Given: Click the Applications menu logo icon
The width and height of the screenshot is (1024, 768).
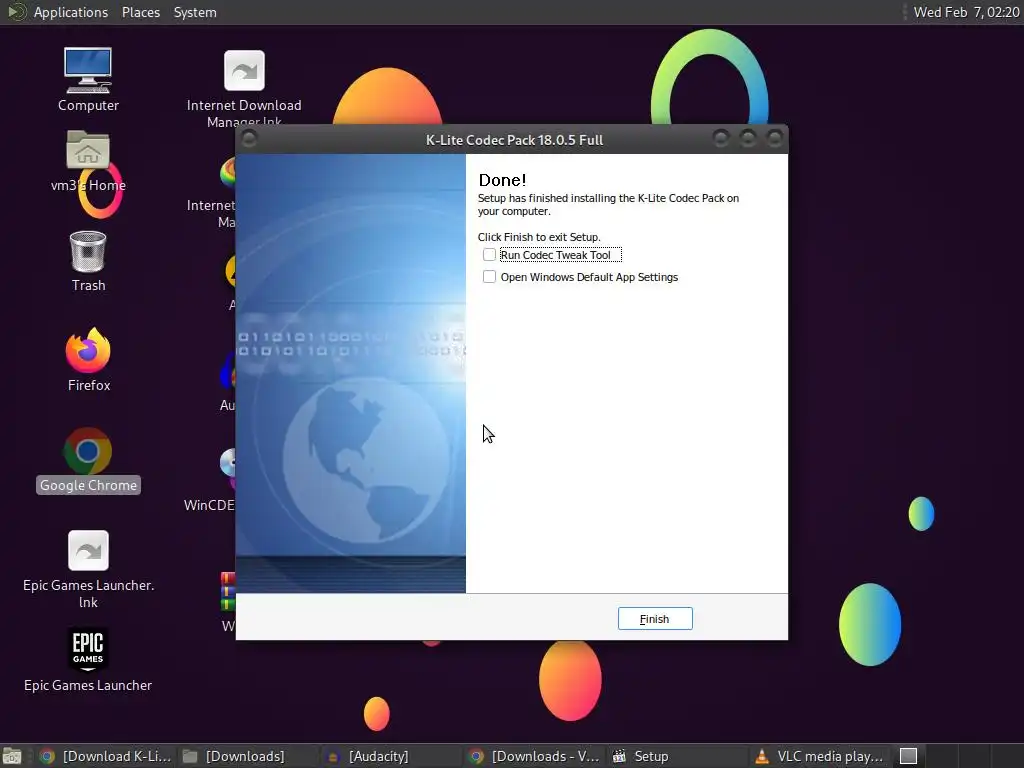Looking at the screenshot, I should tap(16, 12).
